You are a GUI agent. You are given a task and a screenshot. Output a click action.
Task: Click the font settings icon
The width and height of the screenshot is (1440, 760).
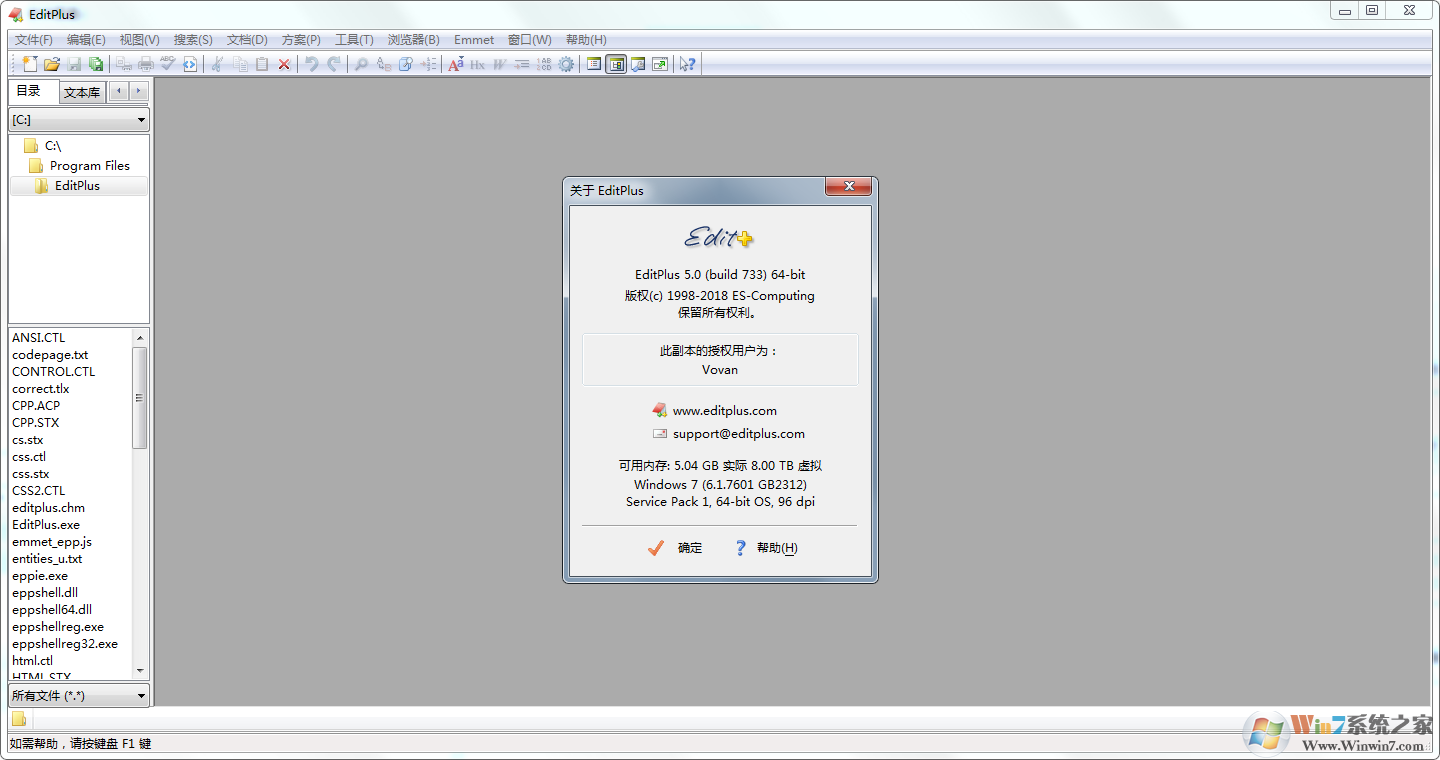[455, 64]
